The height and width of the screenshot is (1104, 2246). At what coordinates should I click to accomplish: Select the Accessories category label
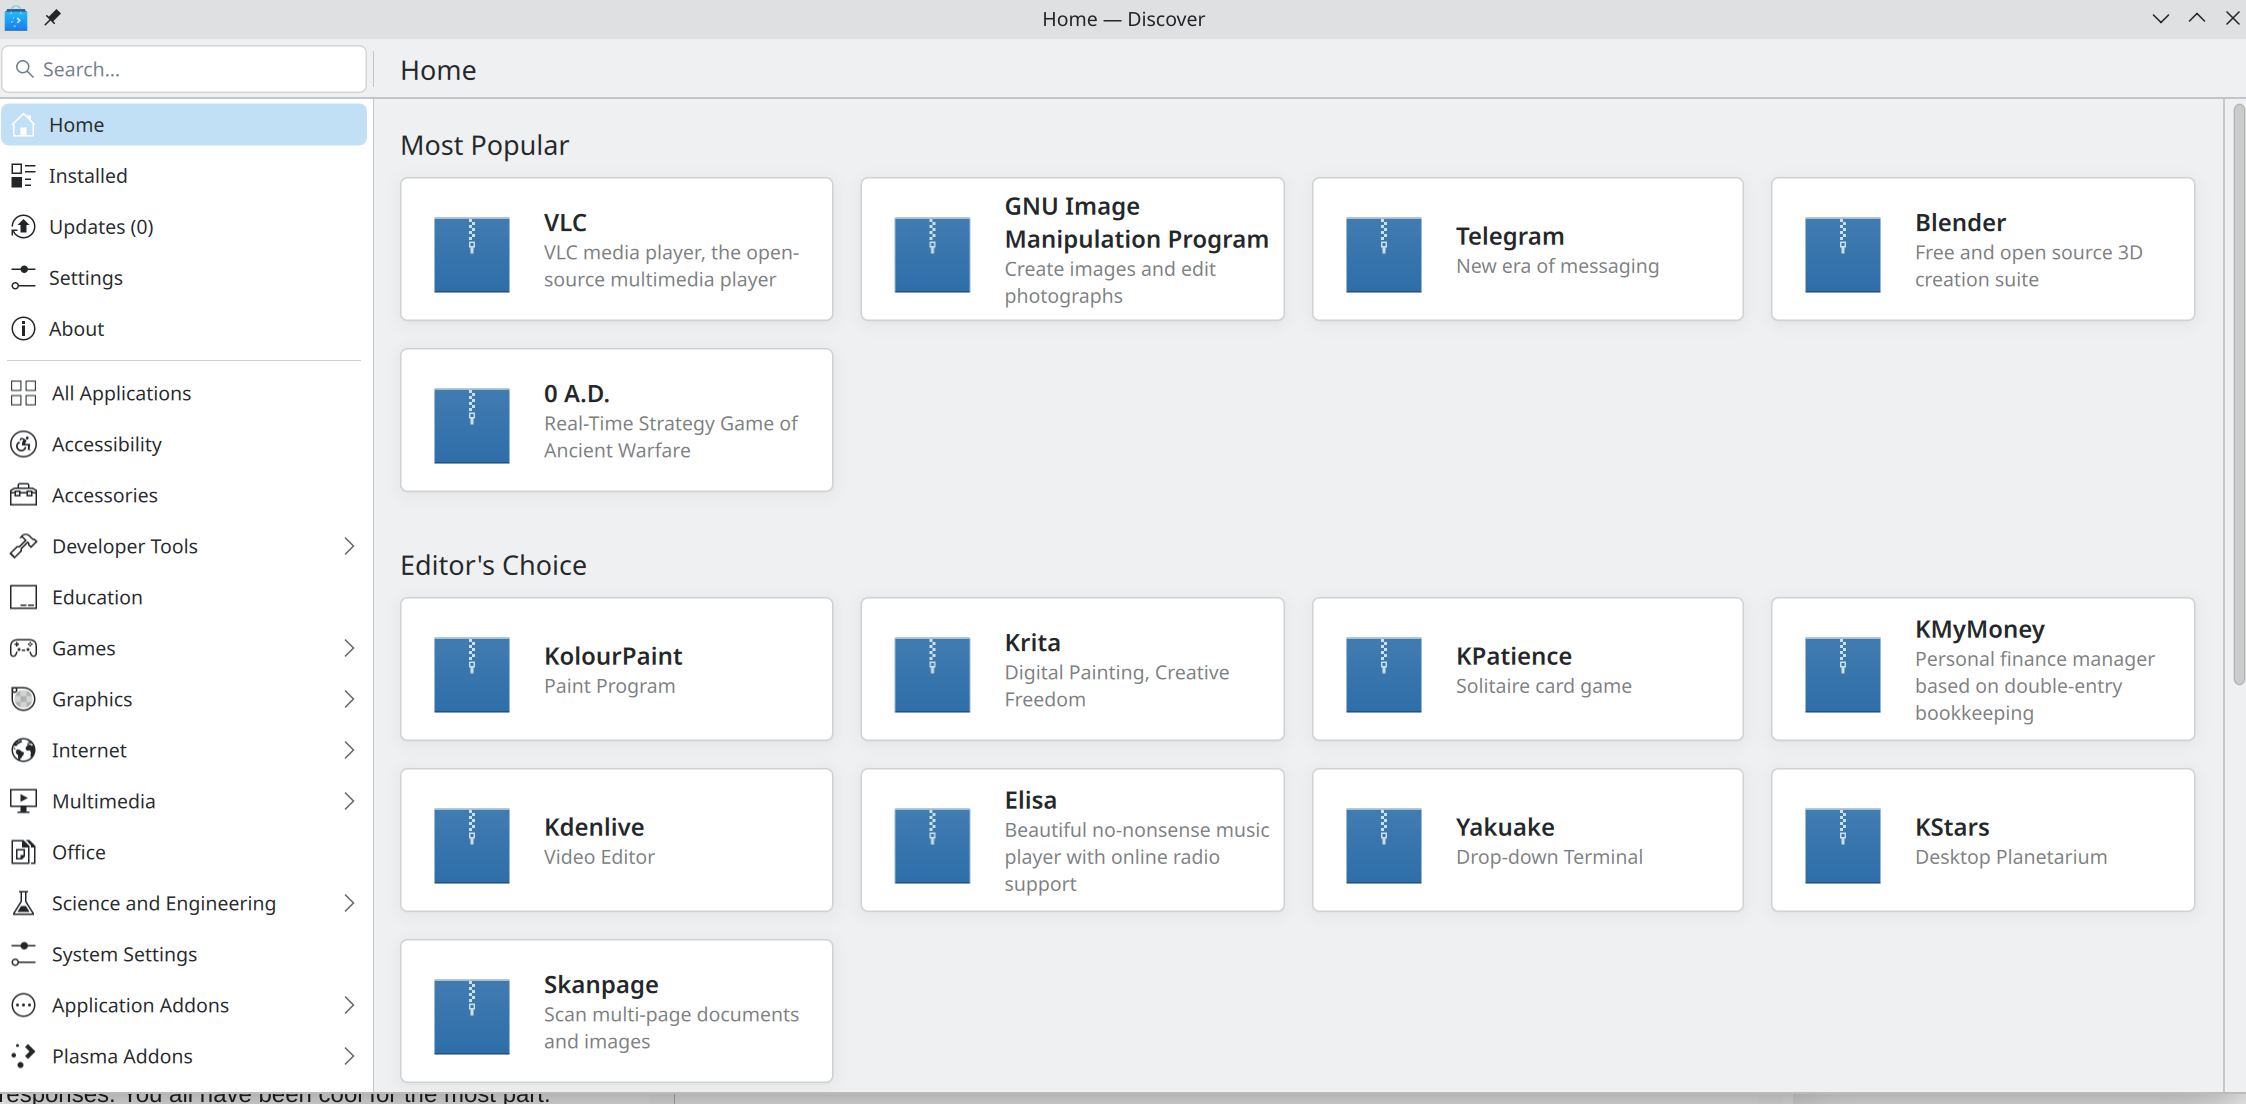105,495
